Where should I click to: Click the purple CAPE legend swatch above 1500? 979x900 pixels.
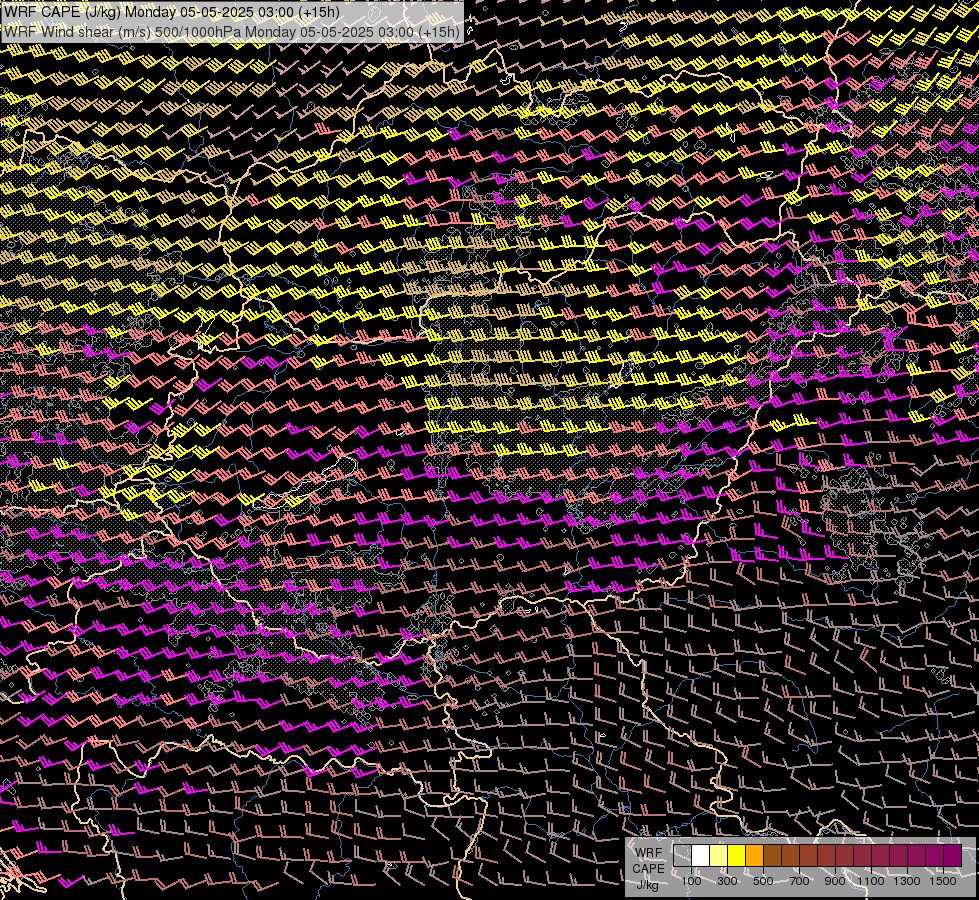coord(953,856)
